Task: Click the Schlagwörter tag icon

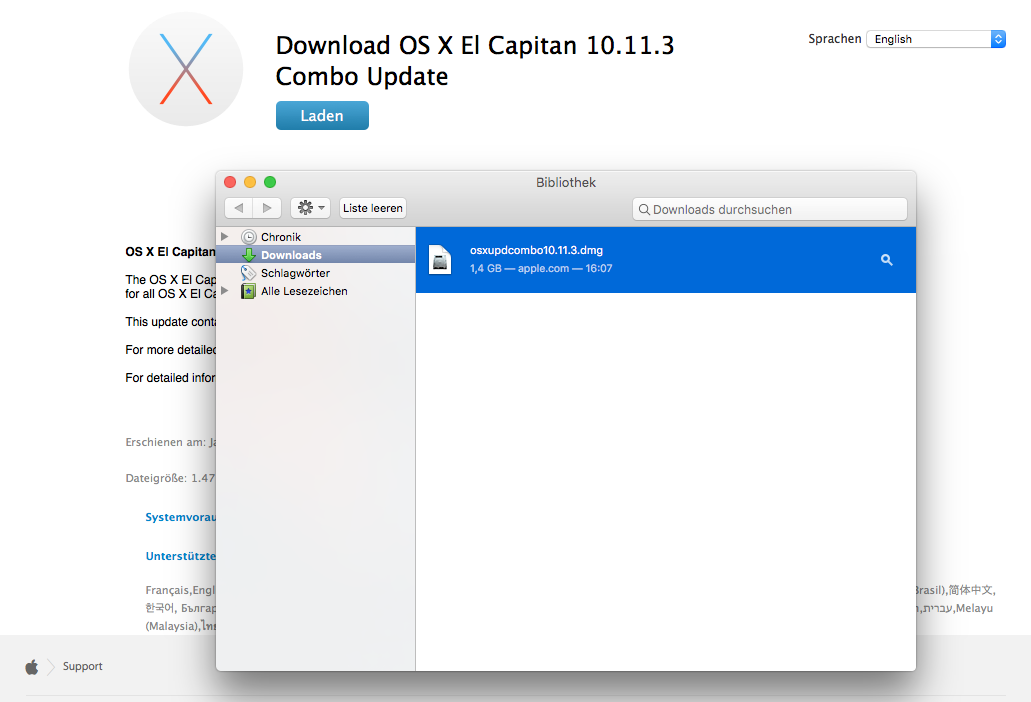Action: (249, 273)
